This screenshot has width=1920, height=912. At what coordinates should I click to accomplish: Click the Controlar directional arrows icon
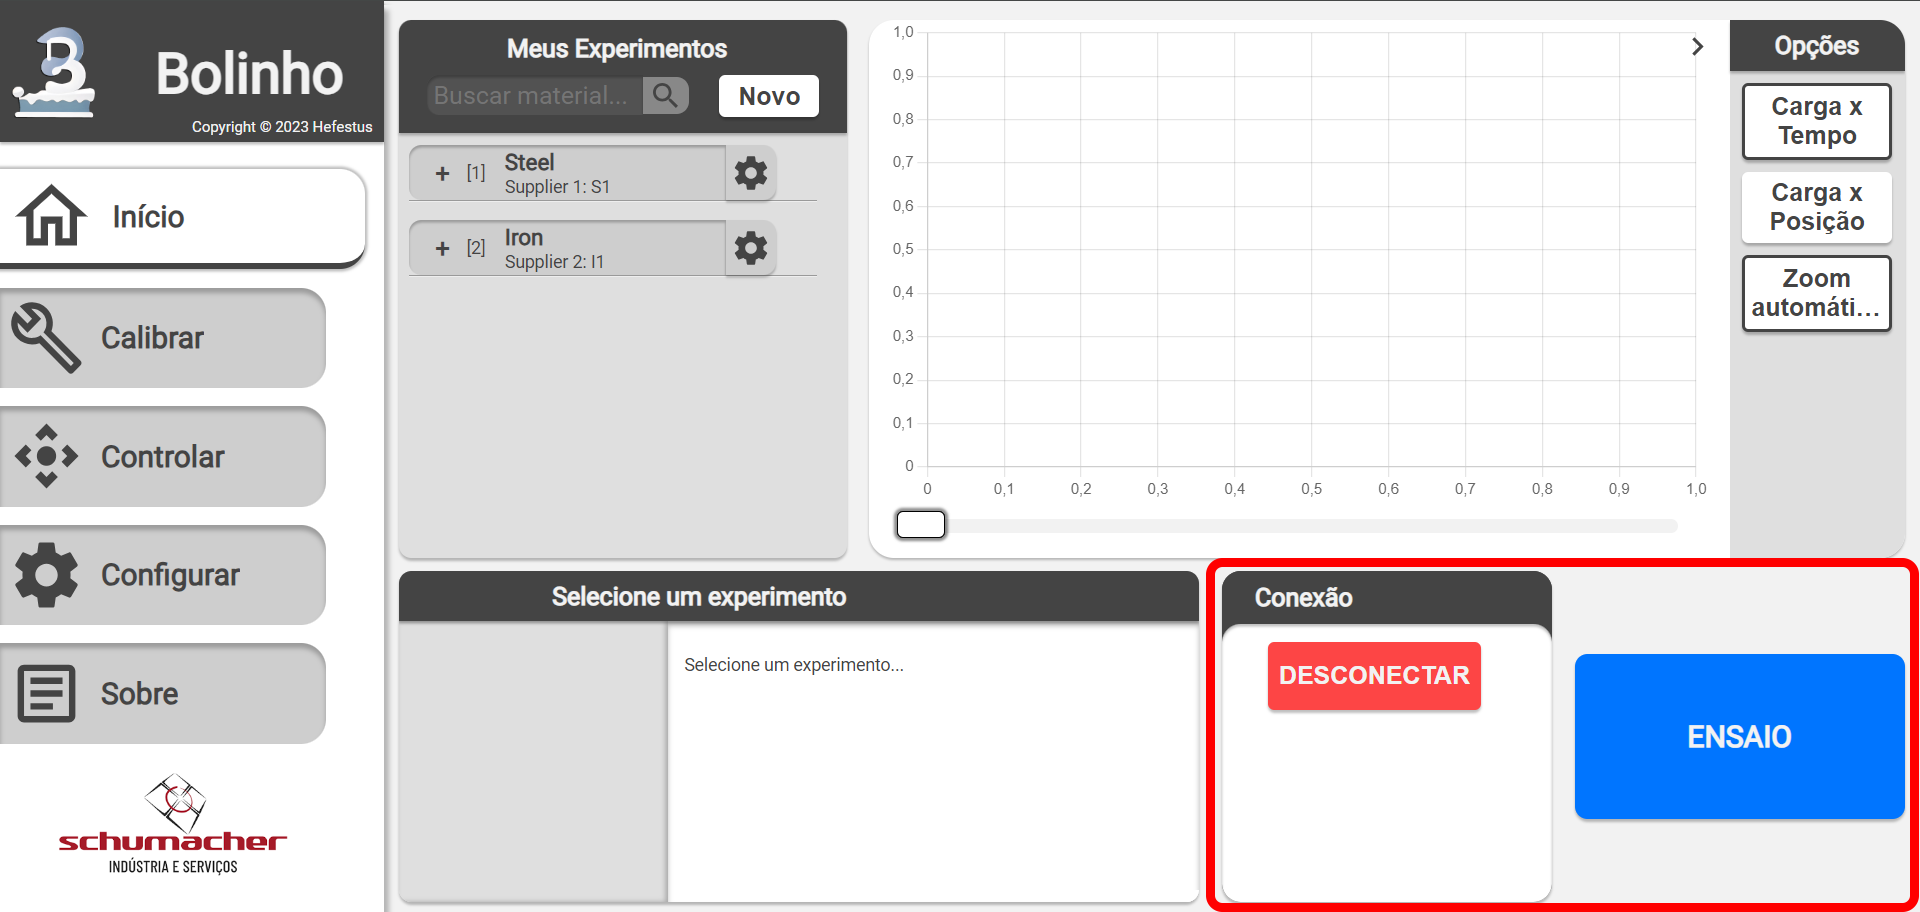[x=46, y=456]
